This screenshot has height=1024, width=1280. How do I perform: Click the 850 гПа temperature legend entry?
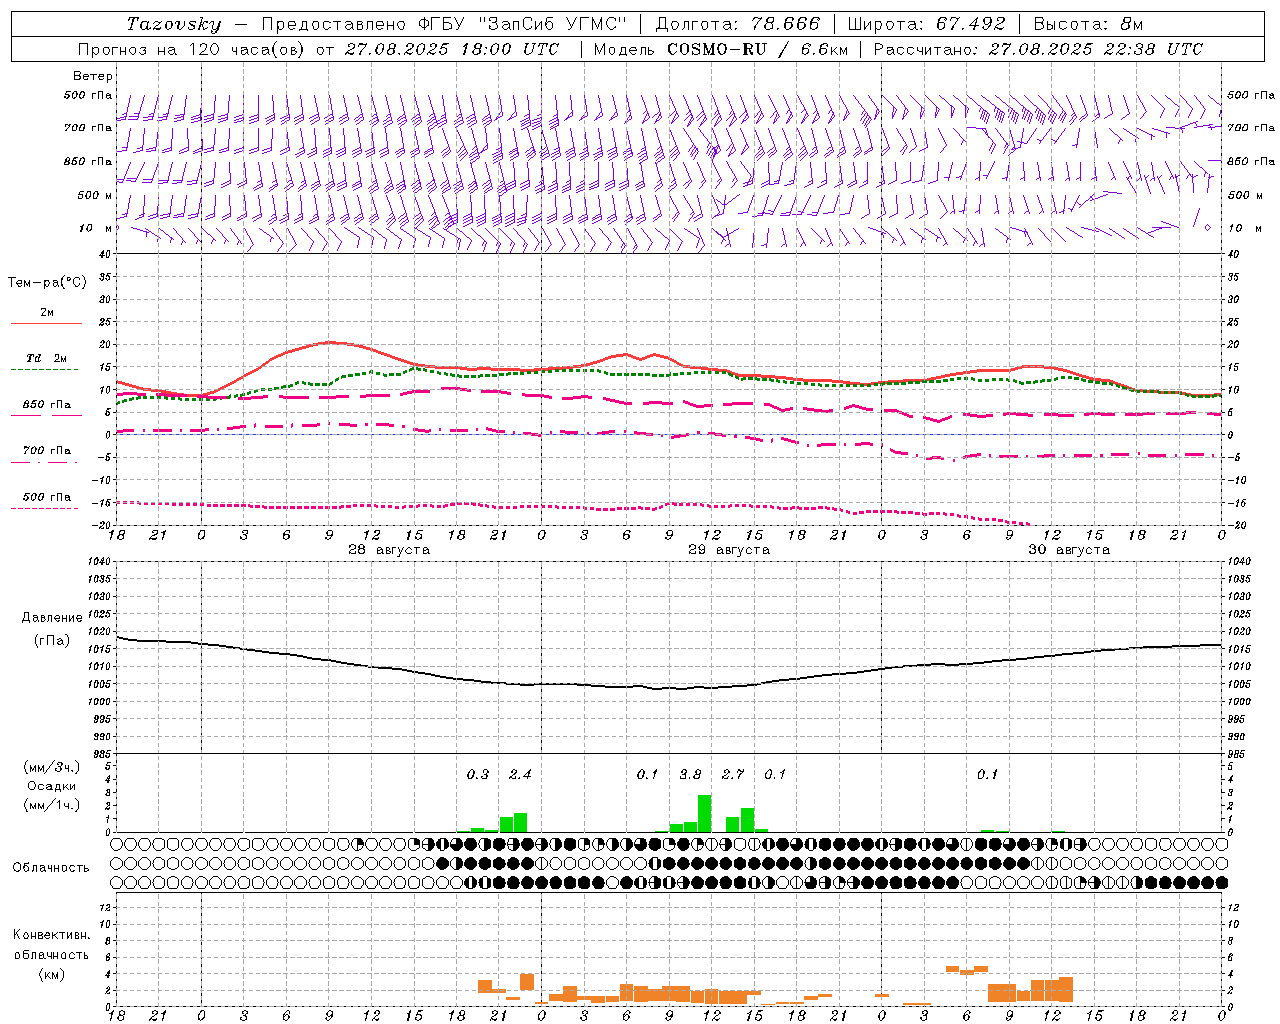pyautogui.click(x=47, y=405)
